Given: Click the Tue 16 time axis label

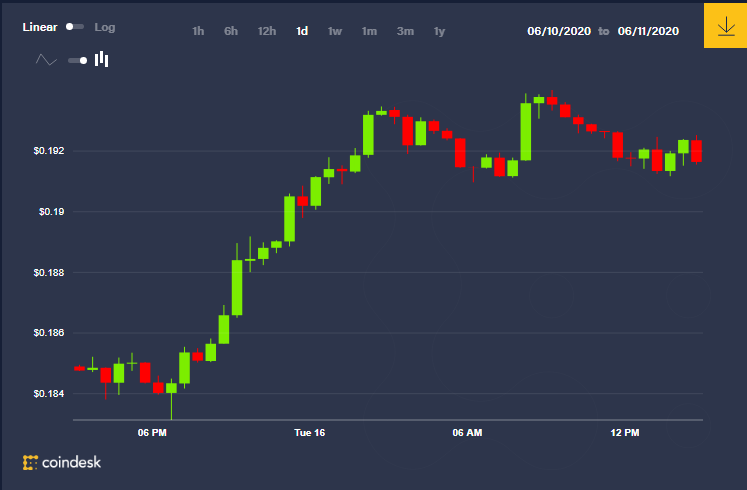Looking at the screenshot, I should click(310, 432).
